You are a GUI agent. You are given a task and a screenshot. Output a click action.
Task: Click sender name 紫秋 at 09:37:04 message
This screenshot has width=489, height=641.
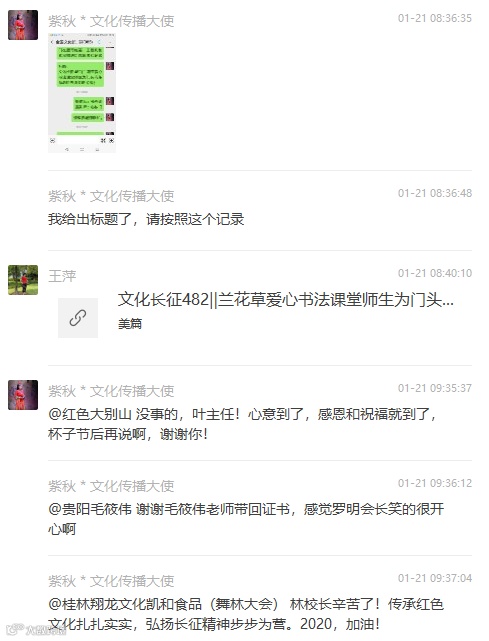point(111,581)
